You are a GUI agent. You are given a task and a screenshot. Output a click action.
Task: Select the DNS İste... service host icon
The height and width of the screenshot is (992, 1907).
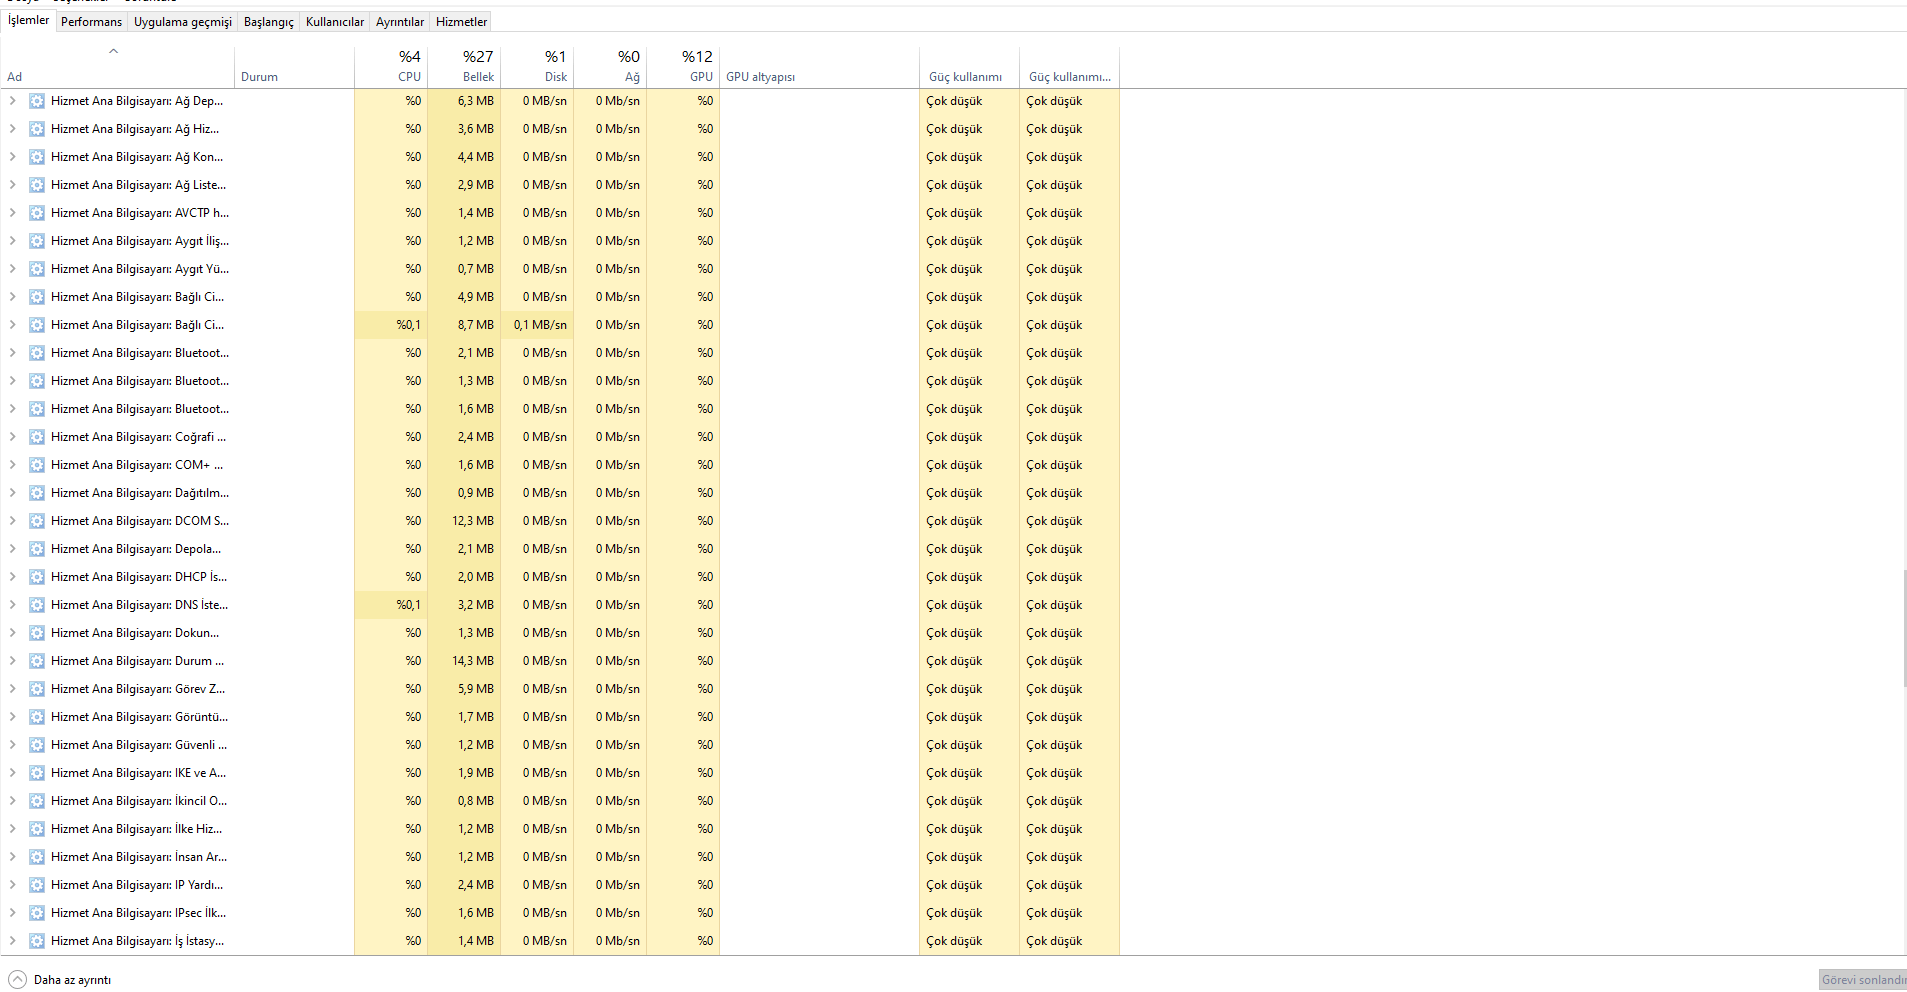click(37, 605)
